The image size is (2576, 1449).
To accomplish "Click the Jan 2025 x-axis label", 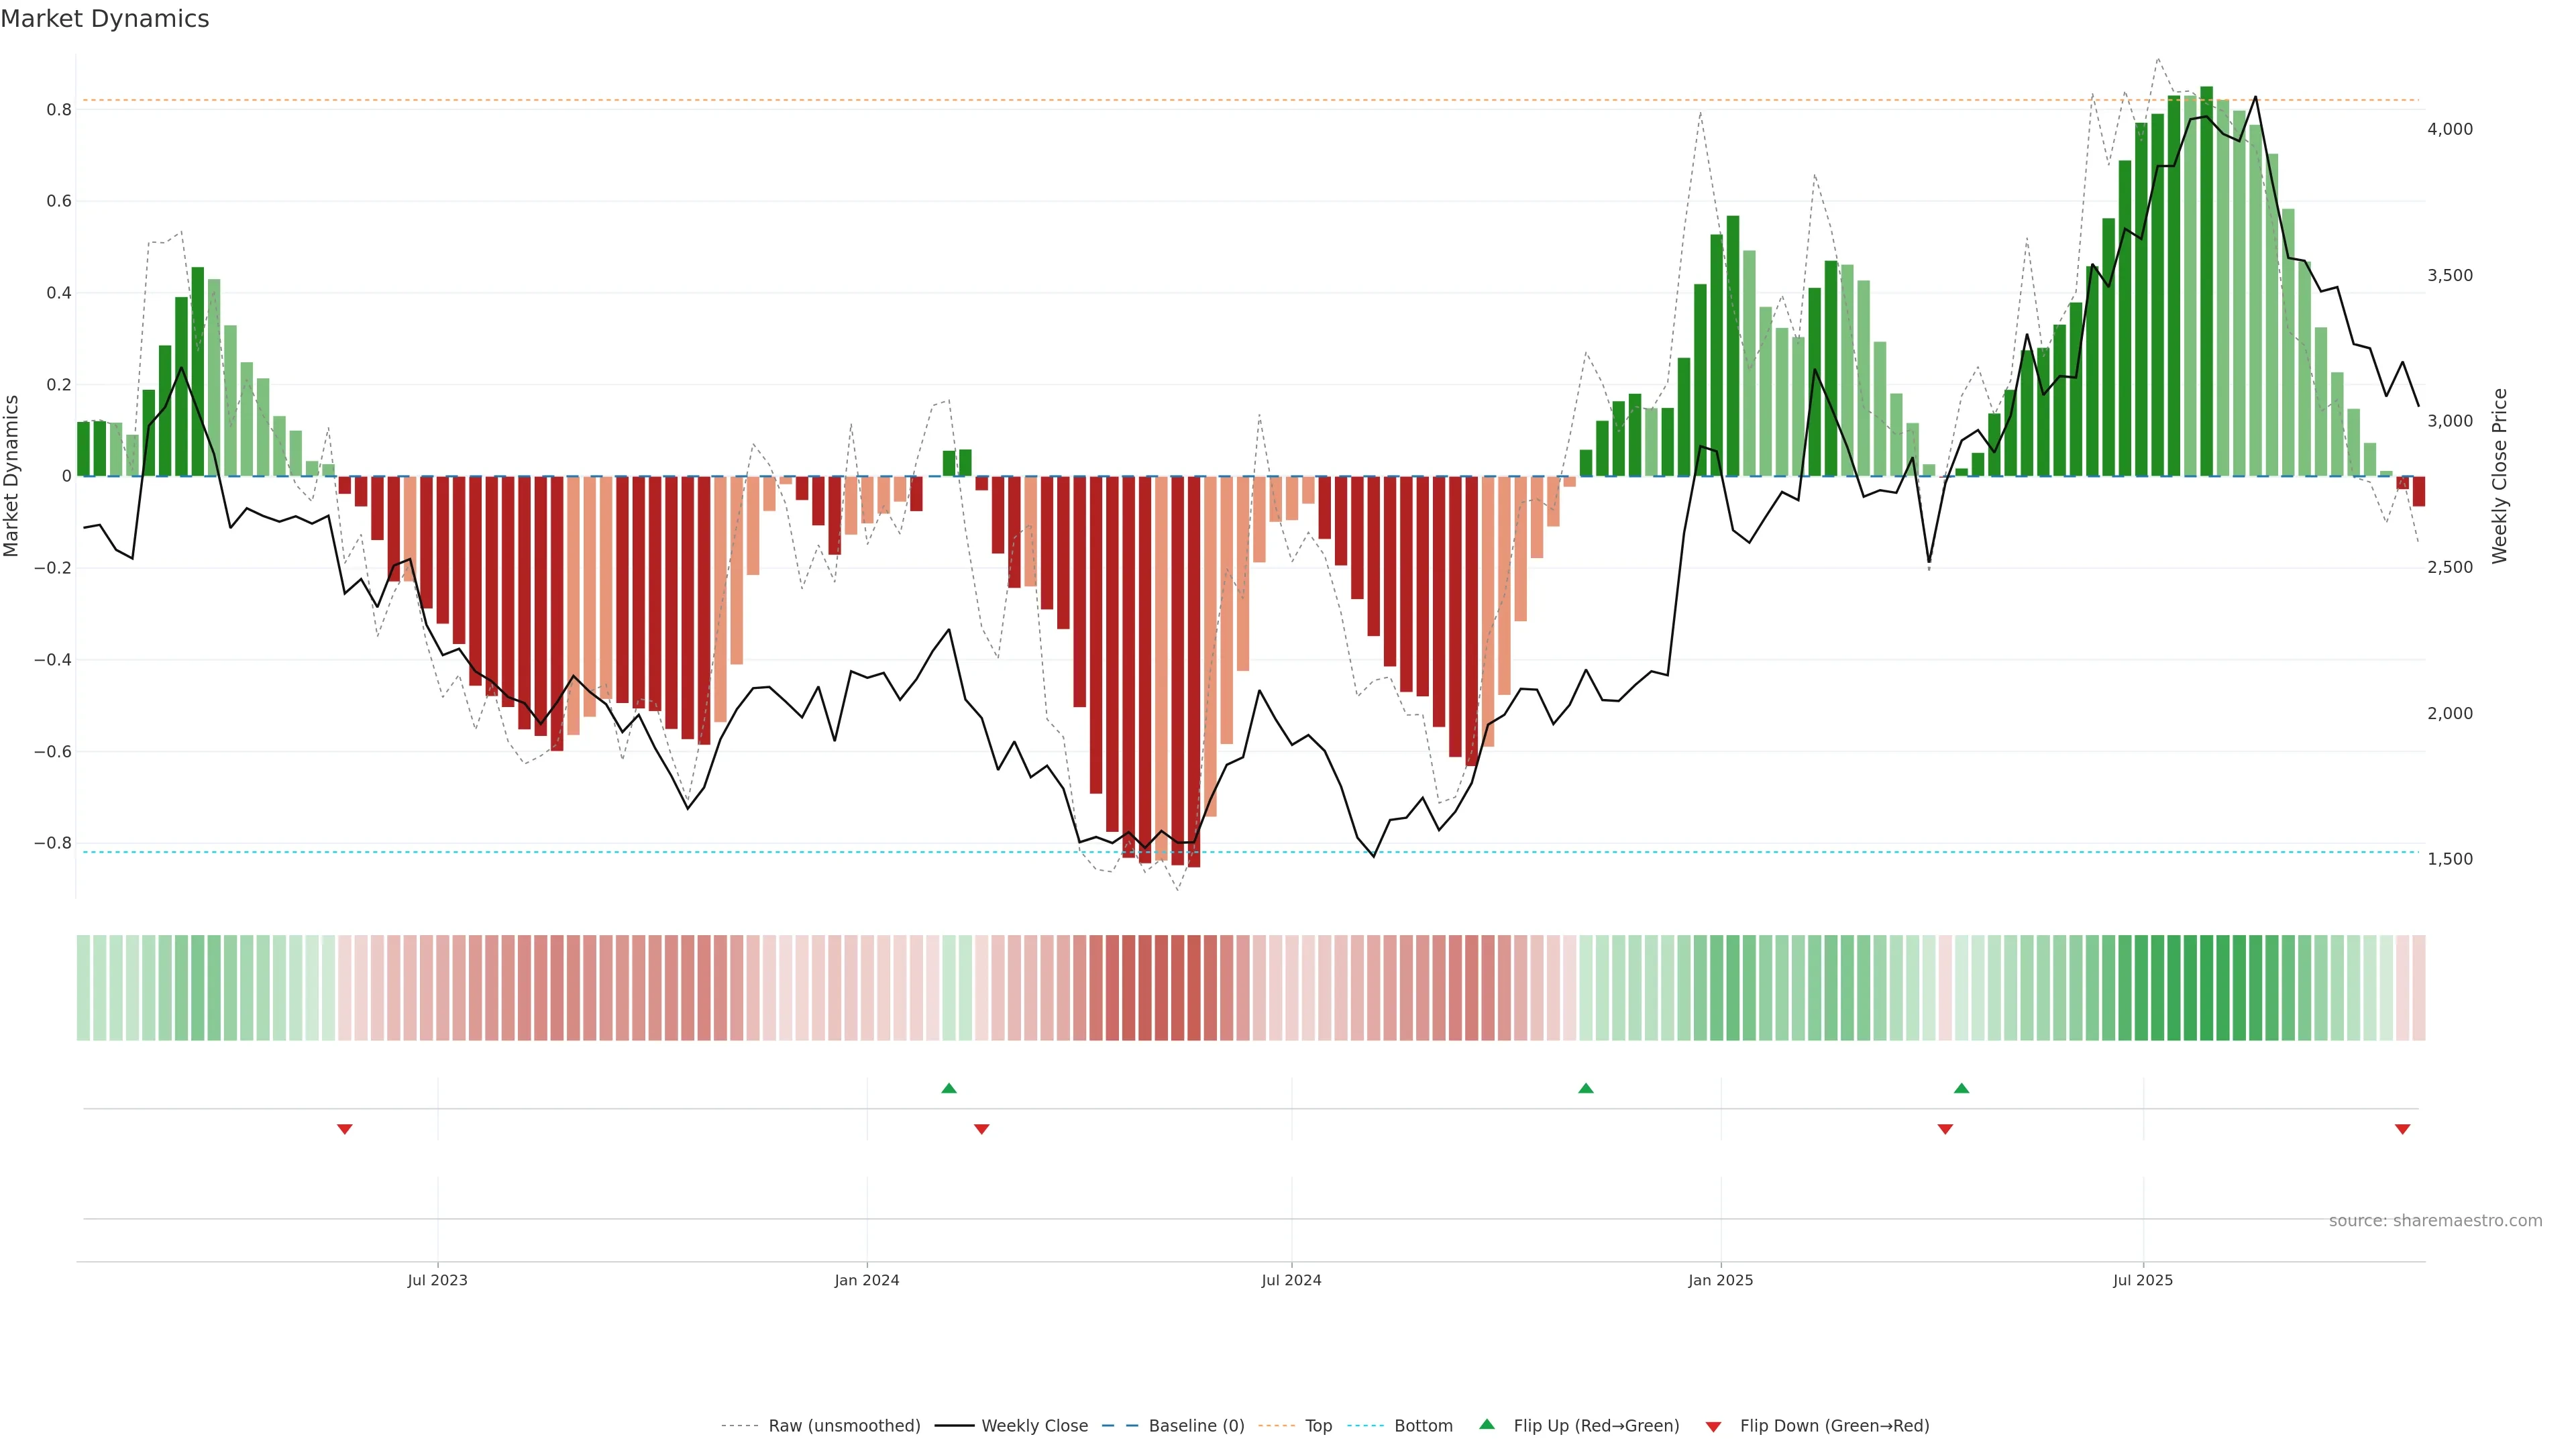I will pyautogui.click(x=1720, y=1280).
